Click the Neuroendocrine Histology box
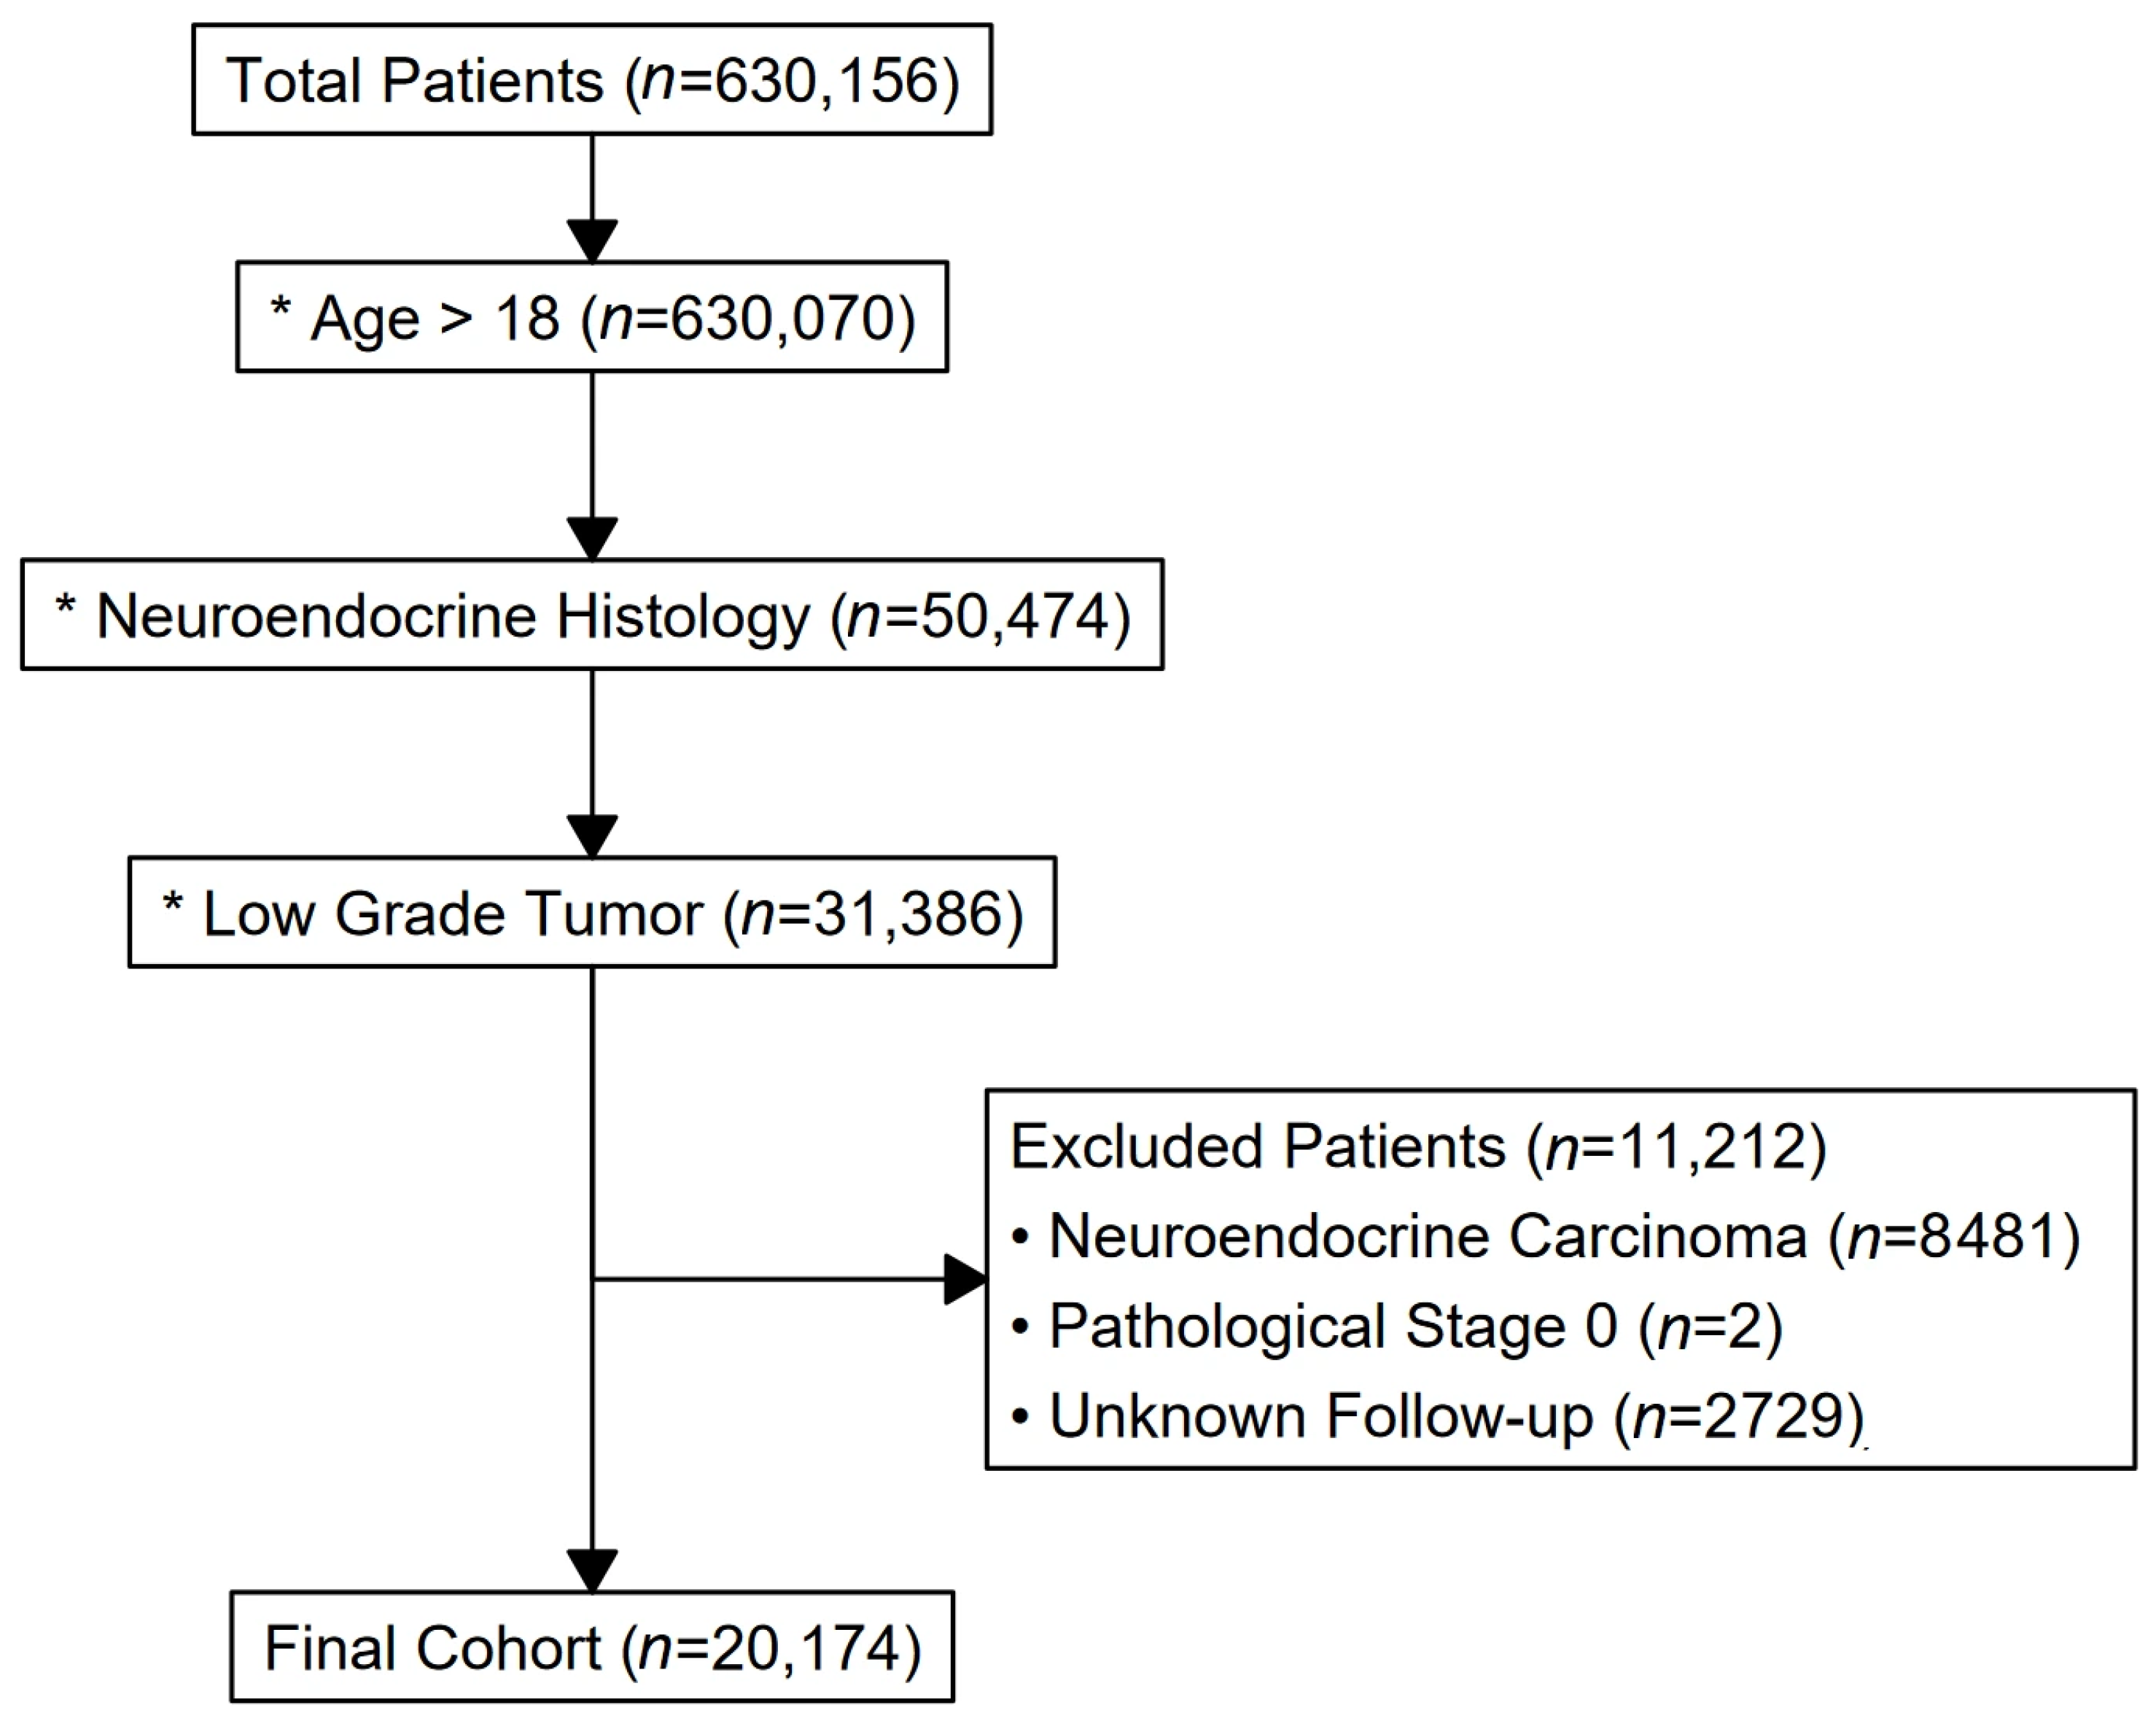The height and width of the screenshot is (1721, 2156). pos(592,614)
